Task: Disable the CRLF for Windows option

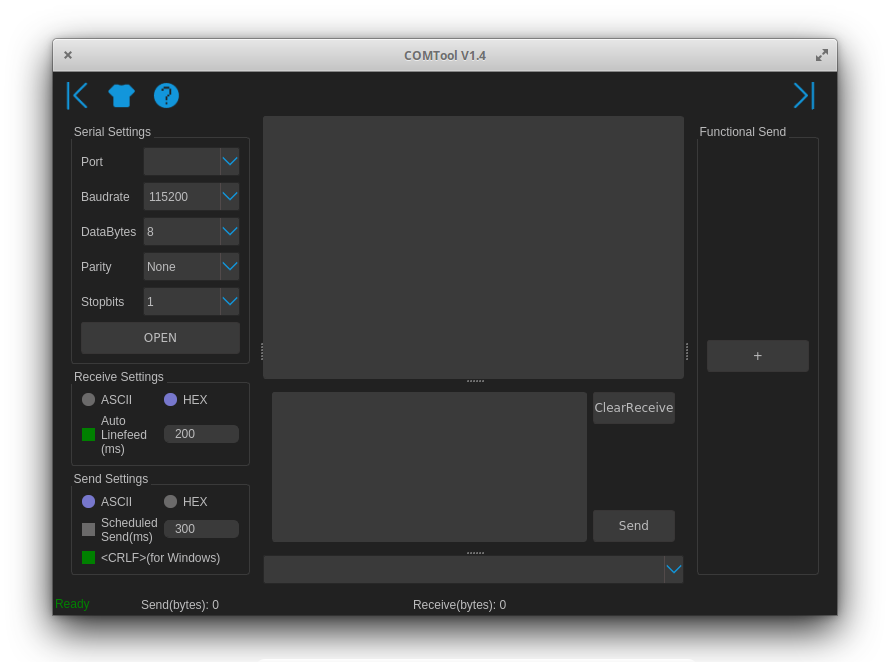Action: [88, 557]
